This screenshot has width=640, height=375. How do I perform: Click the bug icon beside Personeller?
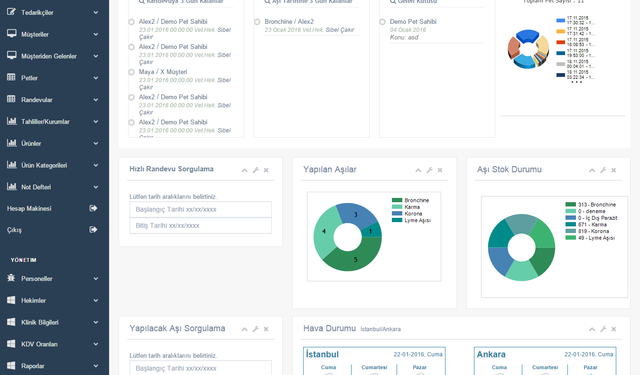point(11,278)
